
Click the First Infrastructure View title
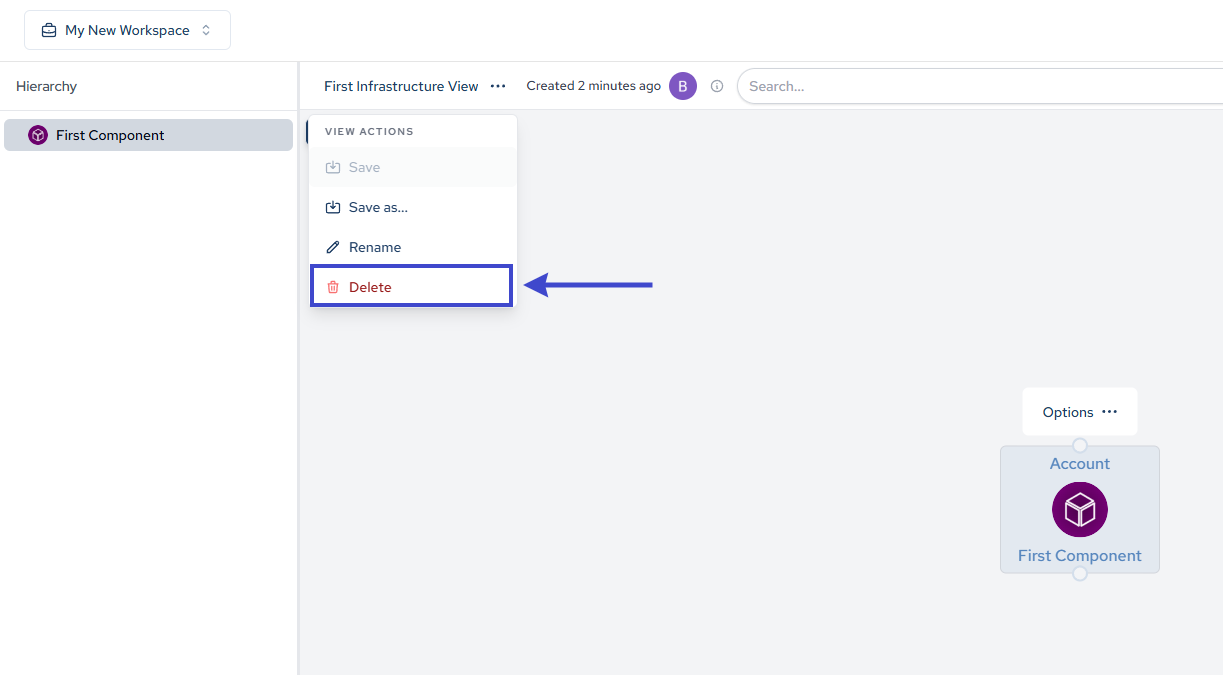(401, 86)
